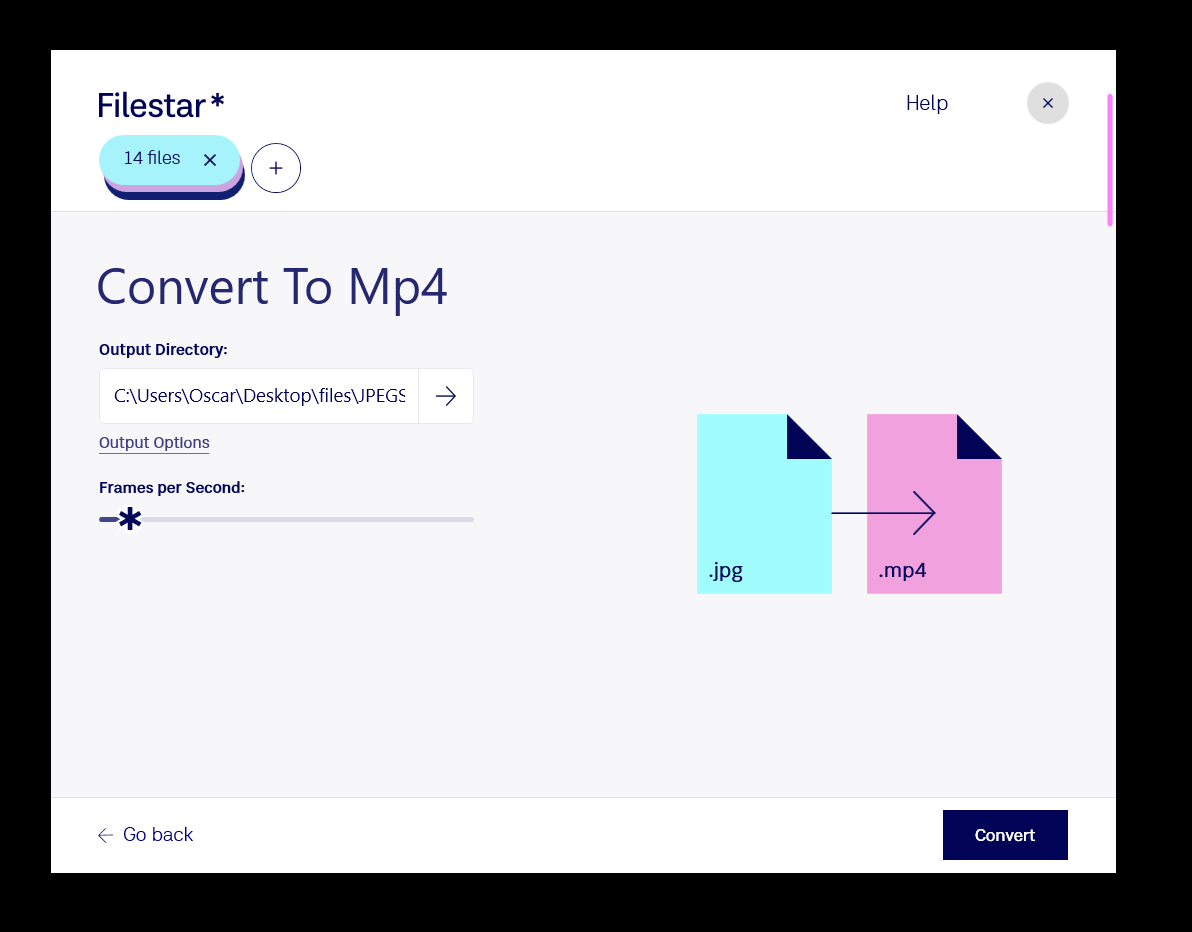Click the .mp4 target file illustration

(x=934, y=504)
